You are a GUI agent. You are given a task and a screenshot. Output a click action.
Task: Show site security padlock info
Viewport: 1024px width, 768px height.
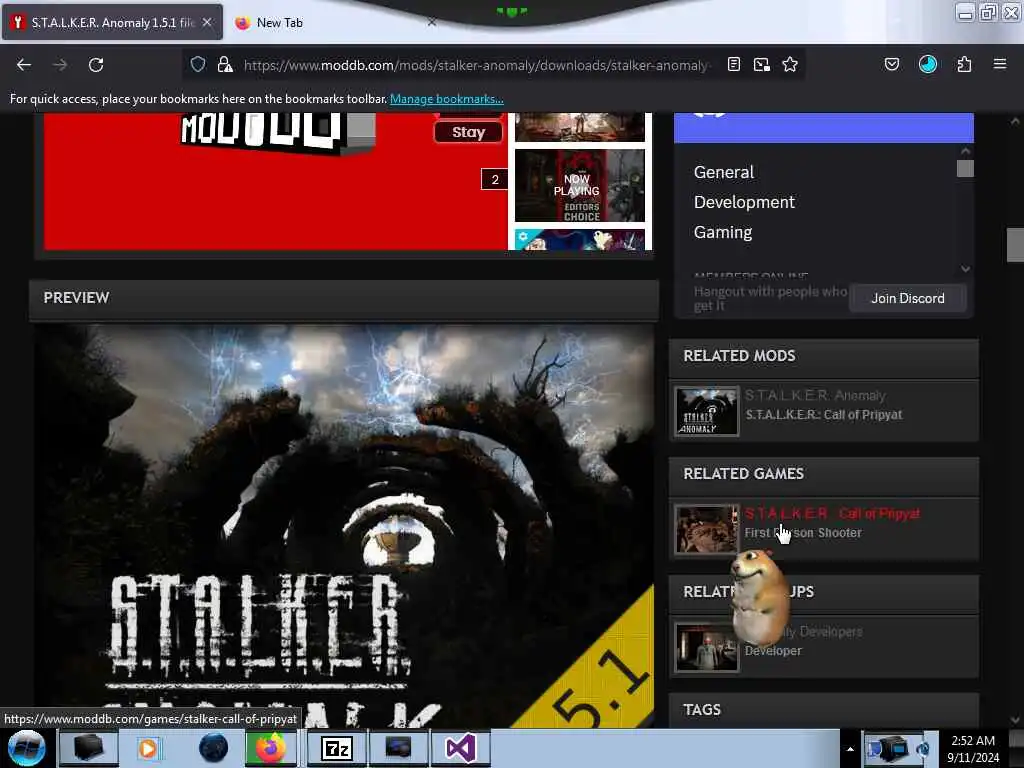click(x=225, y=64)
